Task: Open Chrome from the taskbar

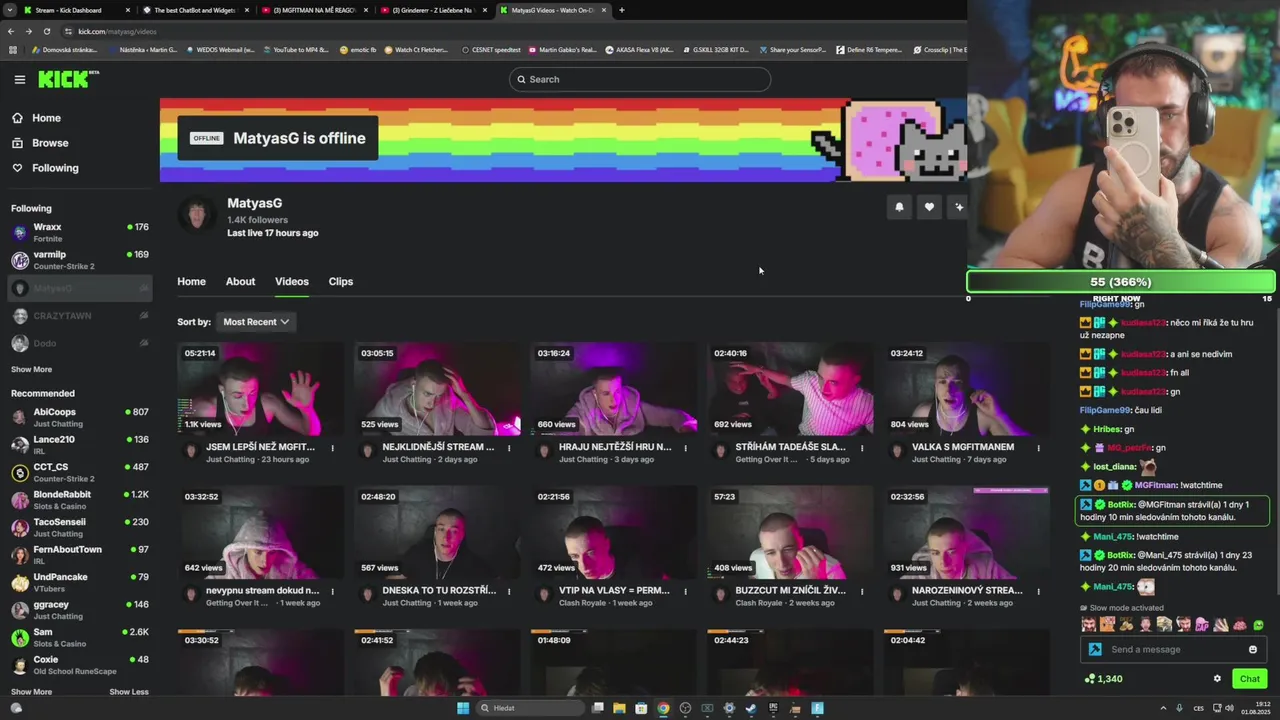Action: 663,708
